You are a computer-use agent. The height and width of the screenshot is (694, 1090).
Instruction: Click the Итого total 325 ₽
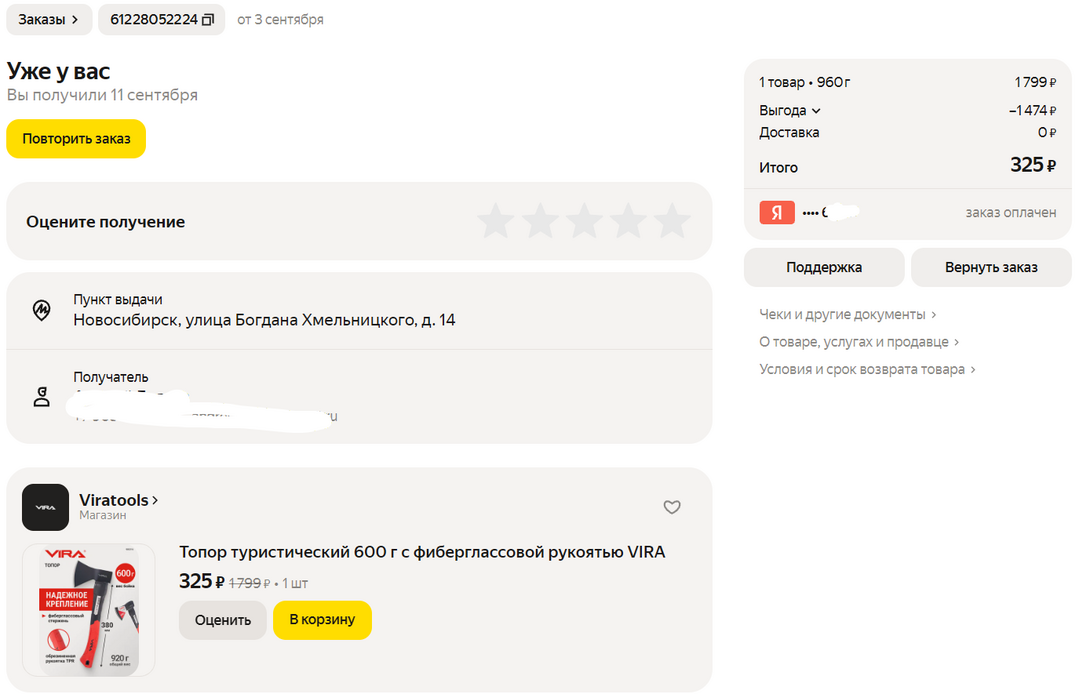click(1033, 165)
